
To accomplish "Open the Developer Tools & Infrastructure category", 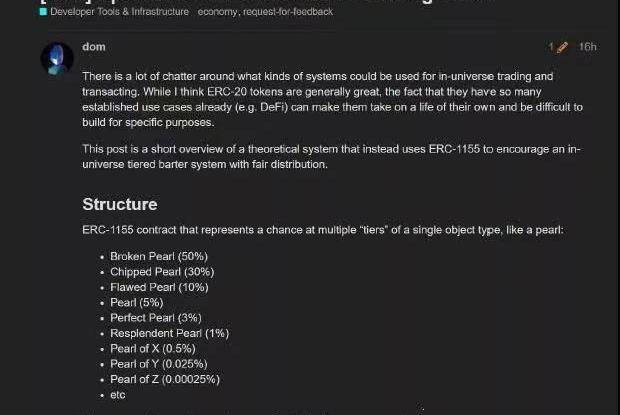I will point(119,12).
